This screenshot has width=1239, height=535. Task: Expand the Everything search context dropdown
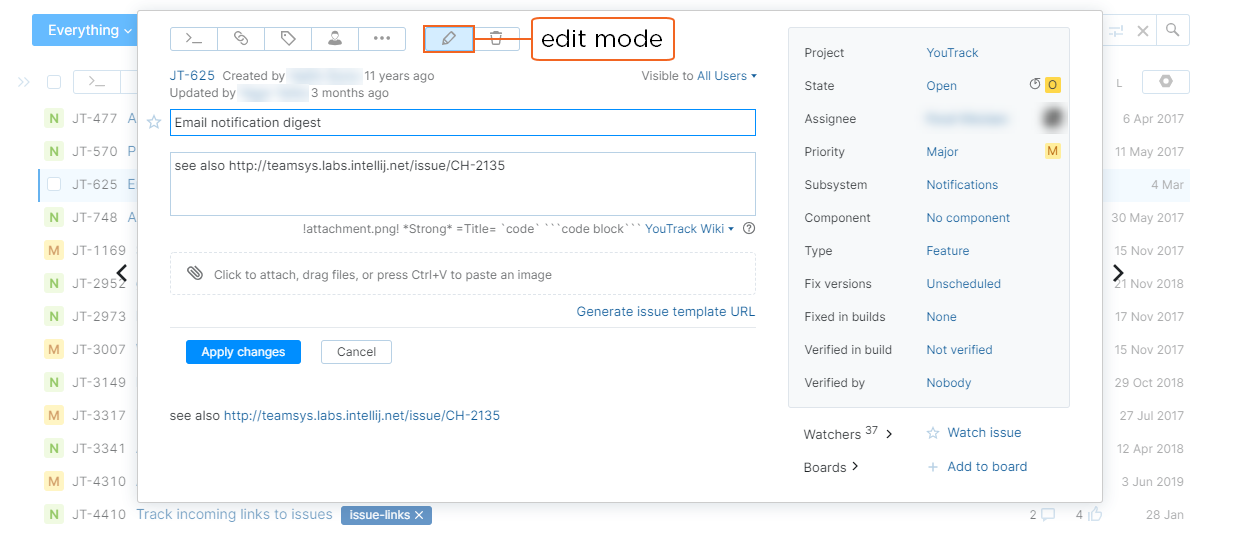point(90,31)
